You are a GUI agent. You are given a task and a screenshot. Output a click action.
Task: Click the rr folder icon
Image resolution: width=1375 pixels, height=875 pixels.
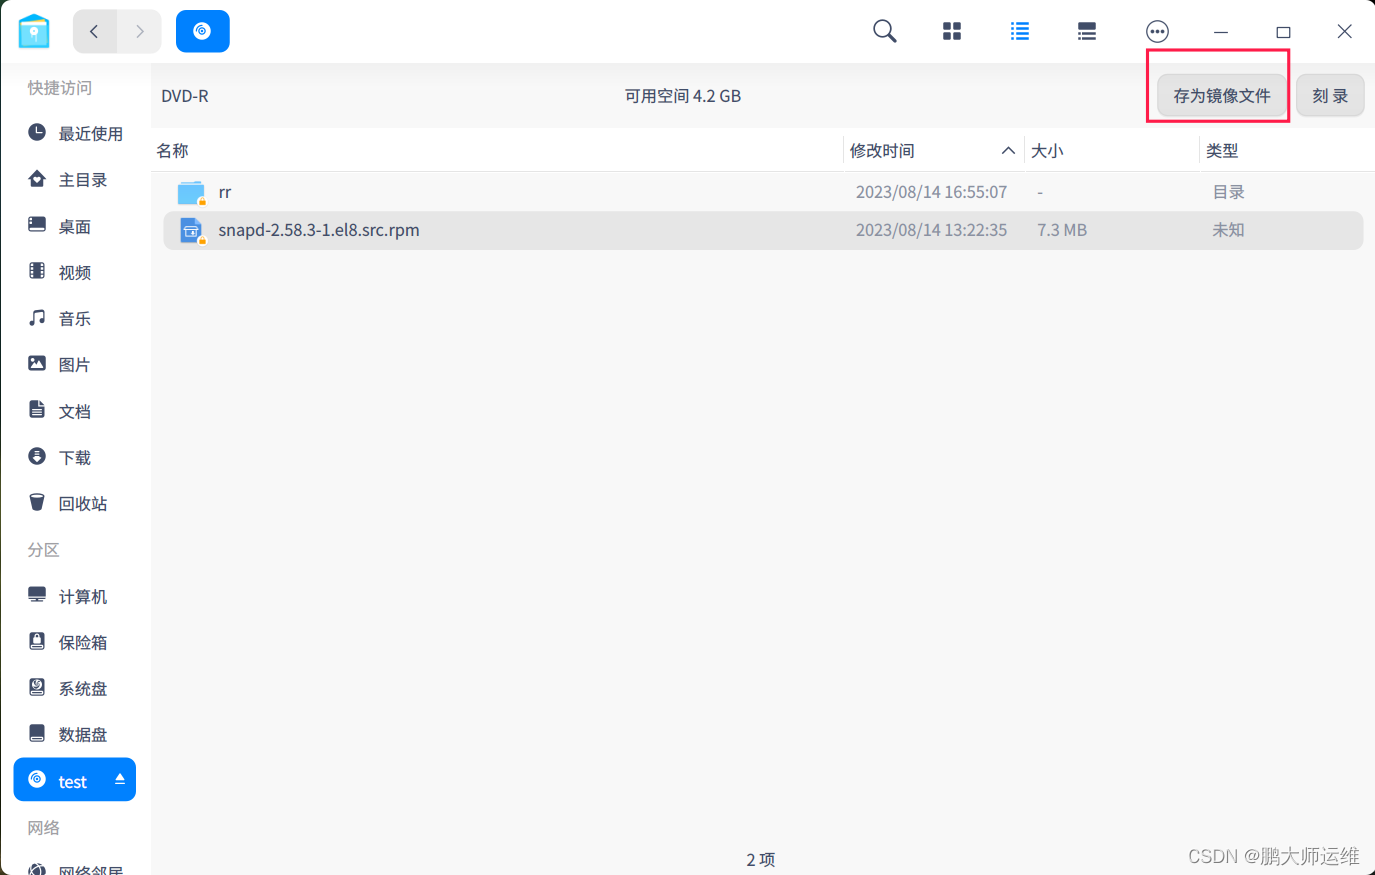(x=191, y=192)
